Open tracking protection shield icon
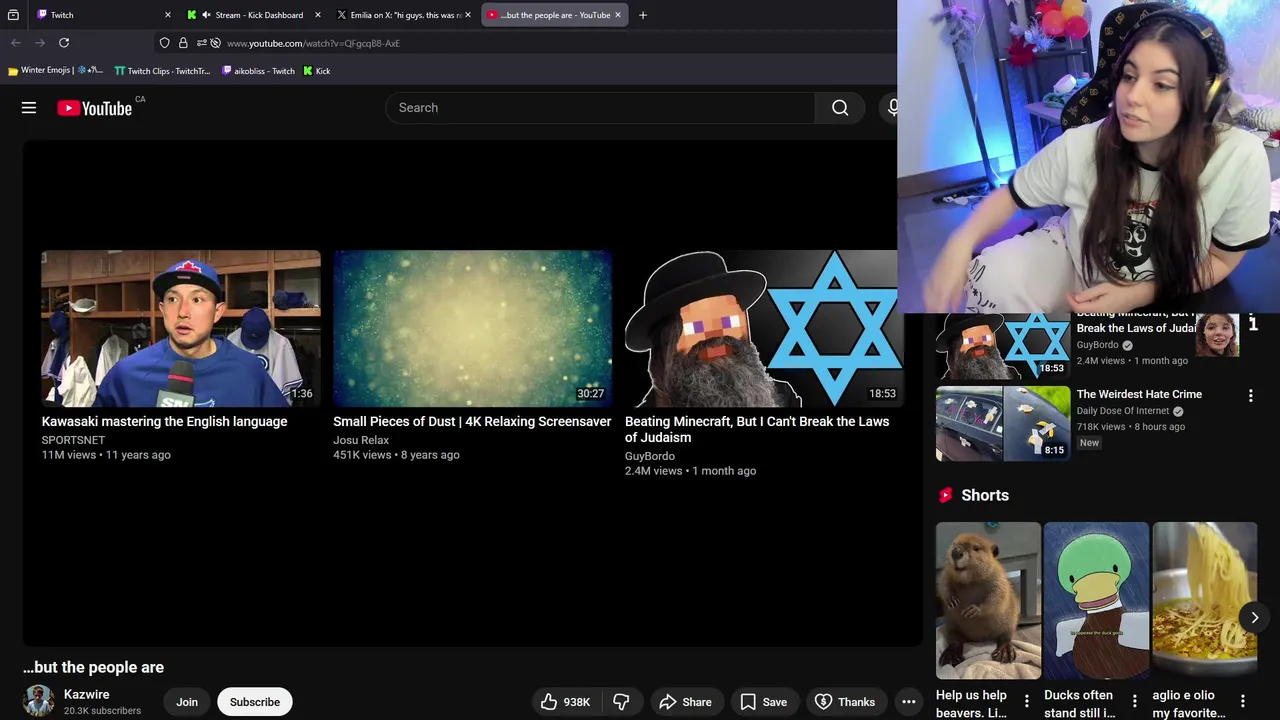The image size is (1280, 720). 165,43
